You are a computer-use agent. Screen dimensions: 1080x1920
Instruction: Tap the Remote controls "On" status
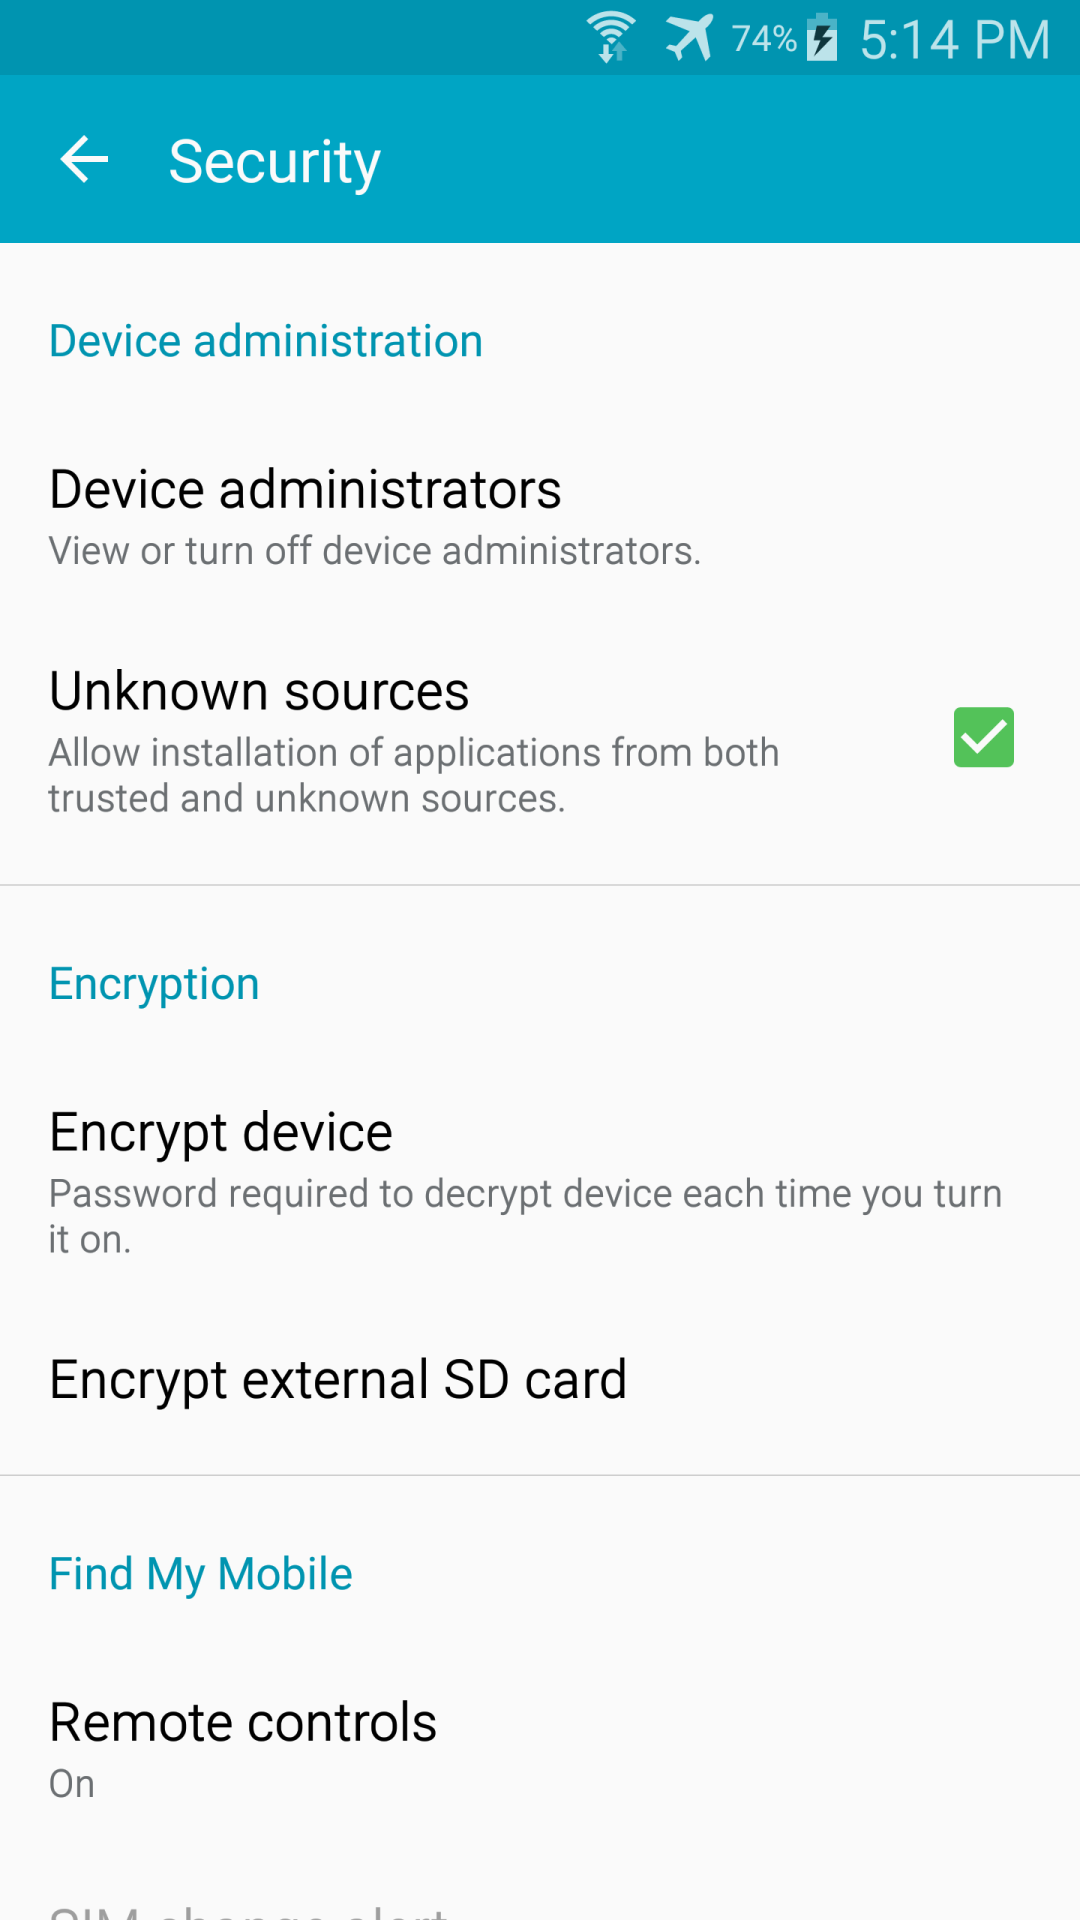coord(72,1784)
